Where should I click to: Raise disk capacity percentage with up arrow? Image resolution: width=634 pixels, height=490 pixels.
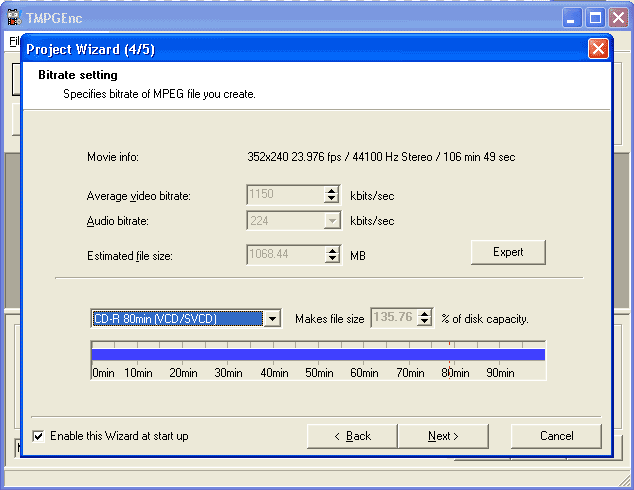coord(424,314)
